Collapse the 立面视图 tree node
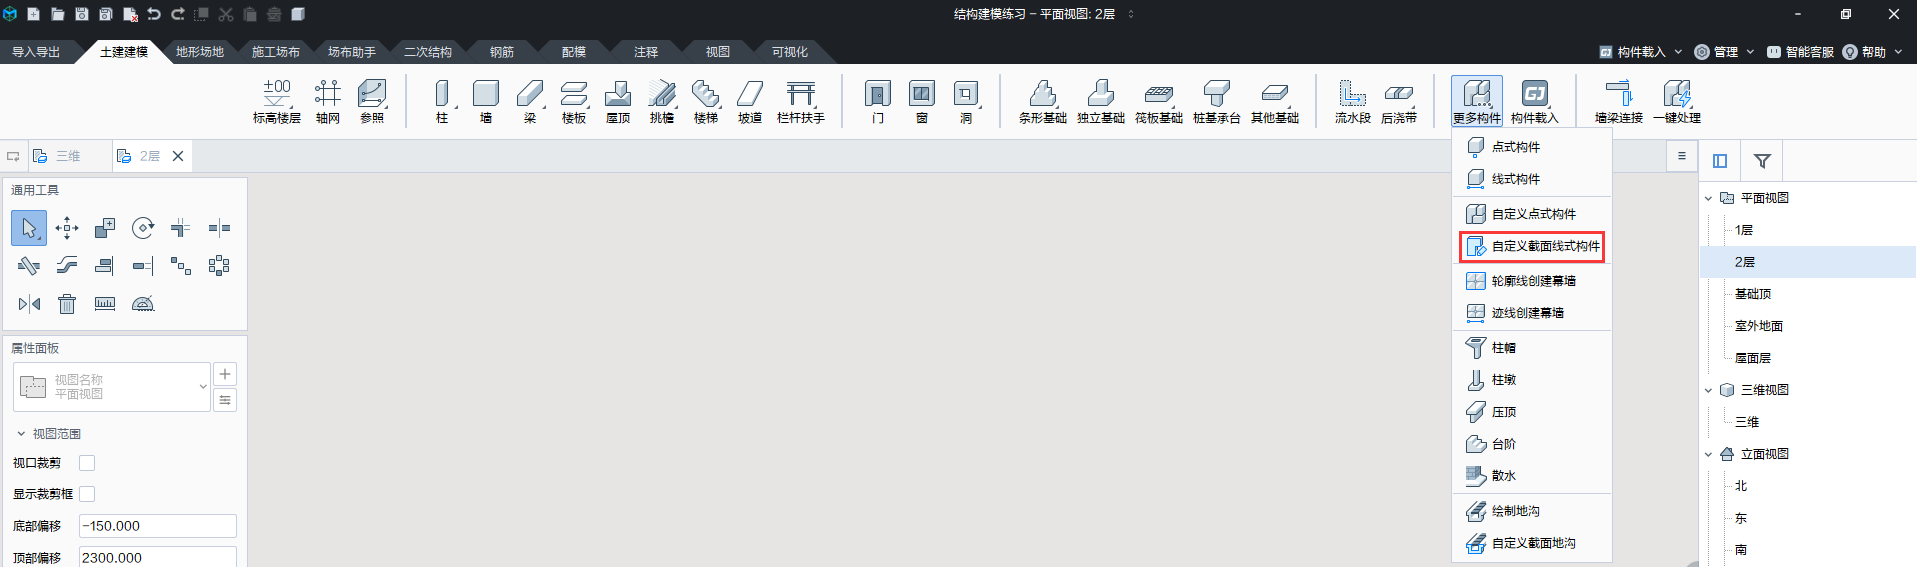The image size is (1917, 567). click(x=1708, y=454)
